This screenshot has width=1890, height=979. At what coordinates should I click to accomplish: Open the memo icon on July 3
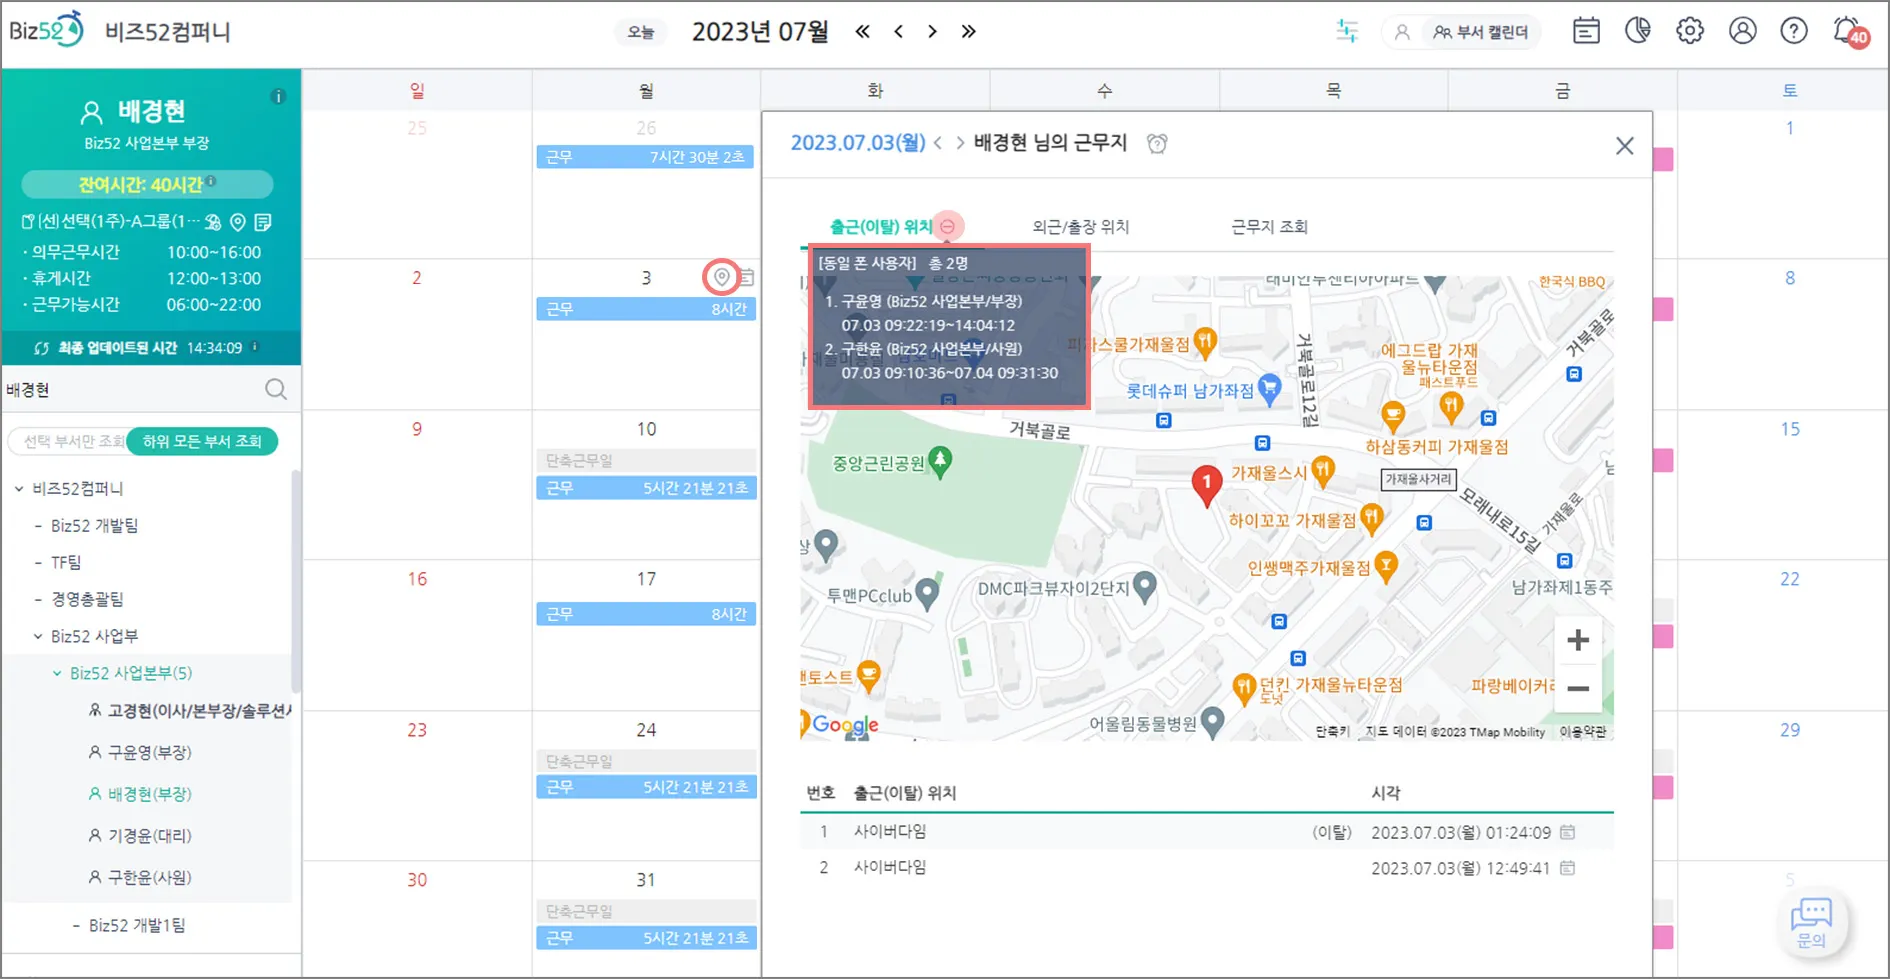(747, 277)
